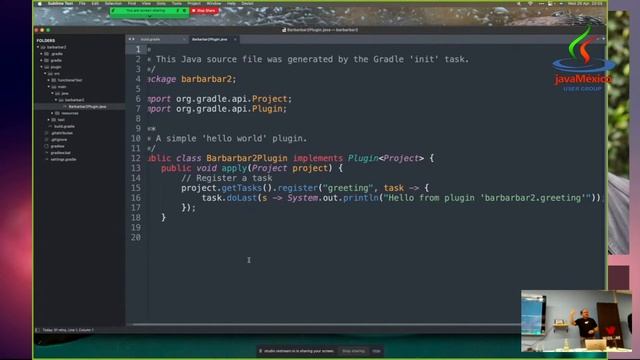
Task: Collapse the barbarbar2 package folder under java
Action: (x=56, y=100)
